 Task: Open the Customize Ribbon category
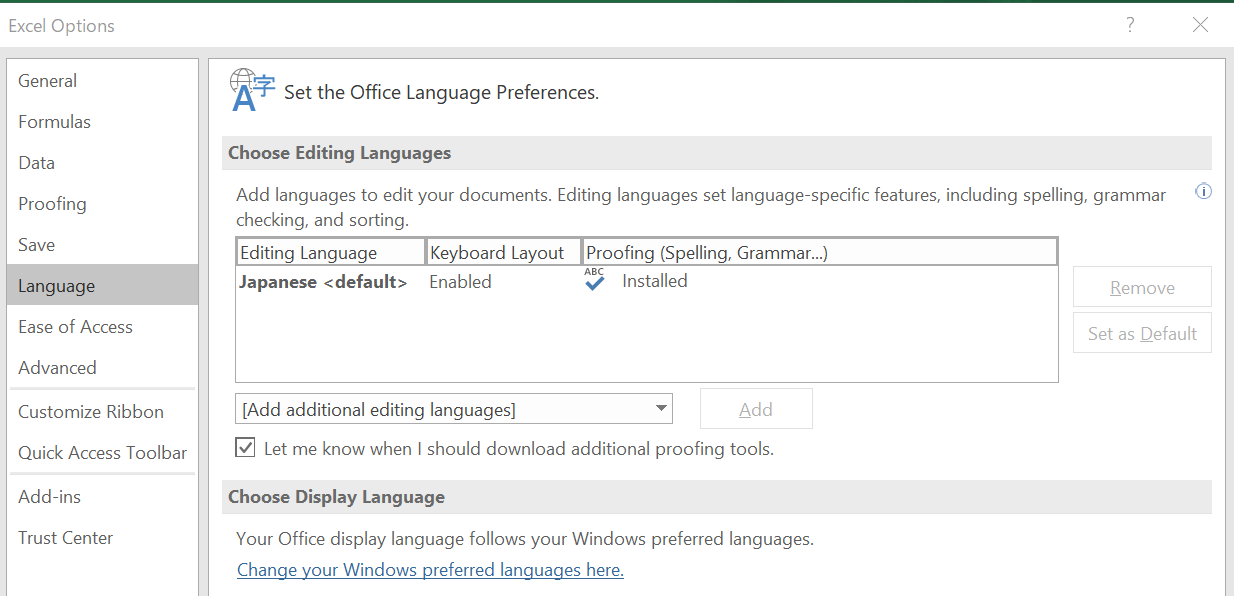[x=91, y=412]
